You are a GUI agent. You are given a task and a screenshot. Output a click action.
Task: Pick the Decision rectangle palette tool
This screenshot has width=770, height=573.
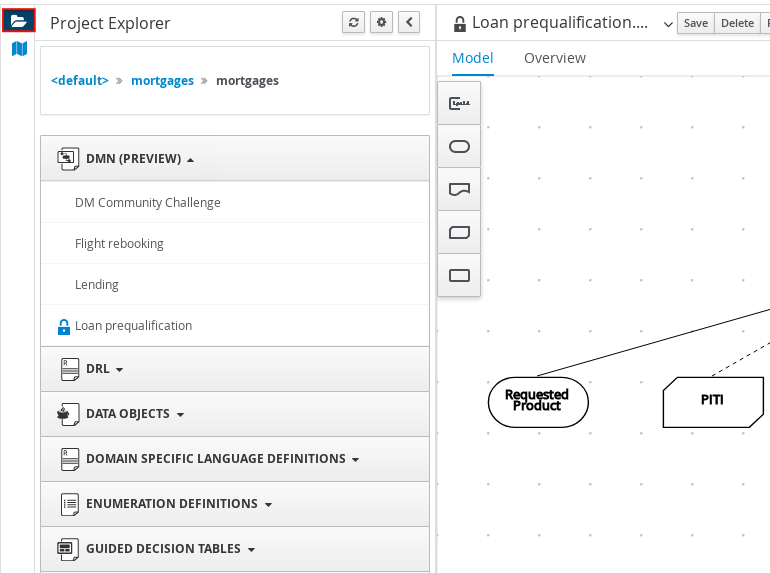460,275
